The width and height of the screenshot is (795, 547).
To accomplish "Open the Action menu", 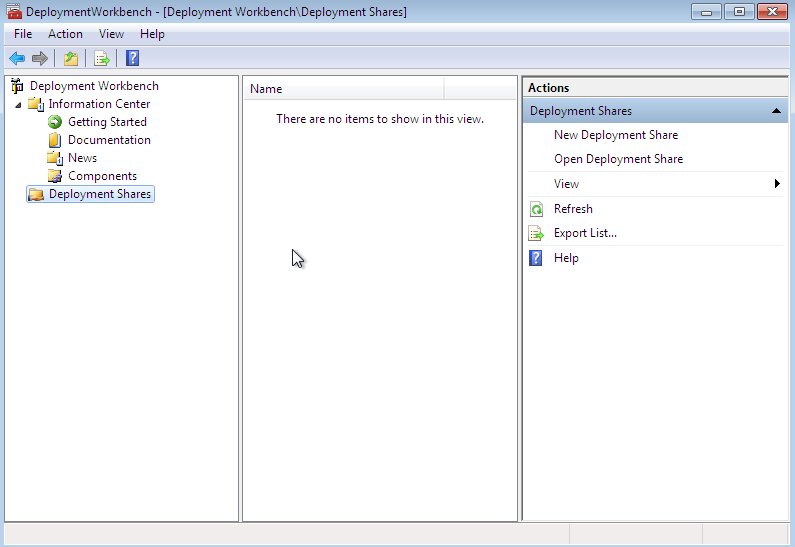I will point(66,34).
